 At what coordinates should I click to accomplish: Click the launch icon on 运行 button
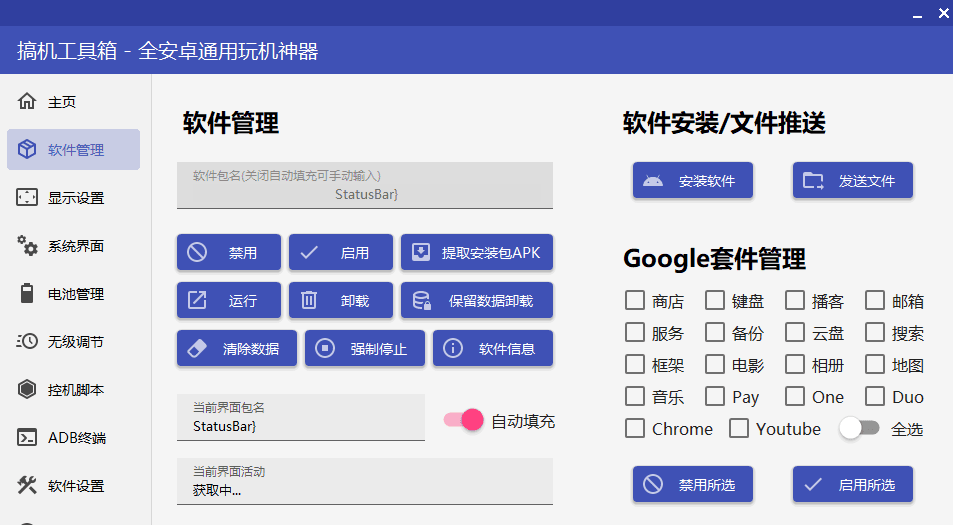click(197, 300)
